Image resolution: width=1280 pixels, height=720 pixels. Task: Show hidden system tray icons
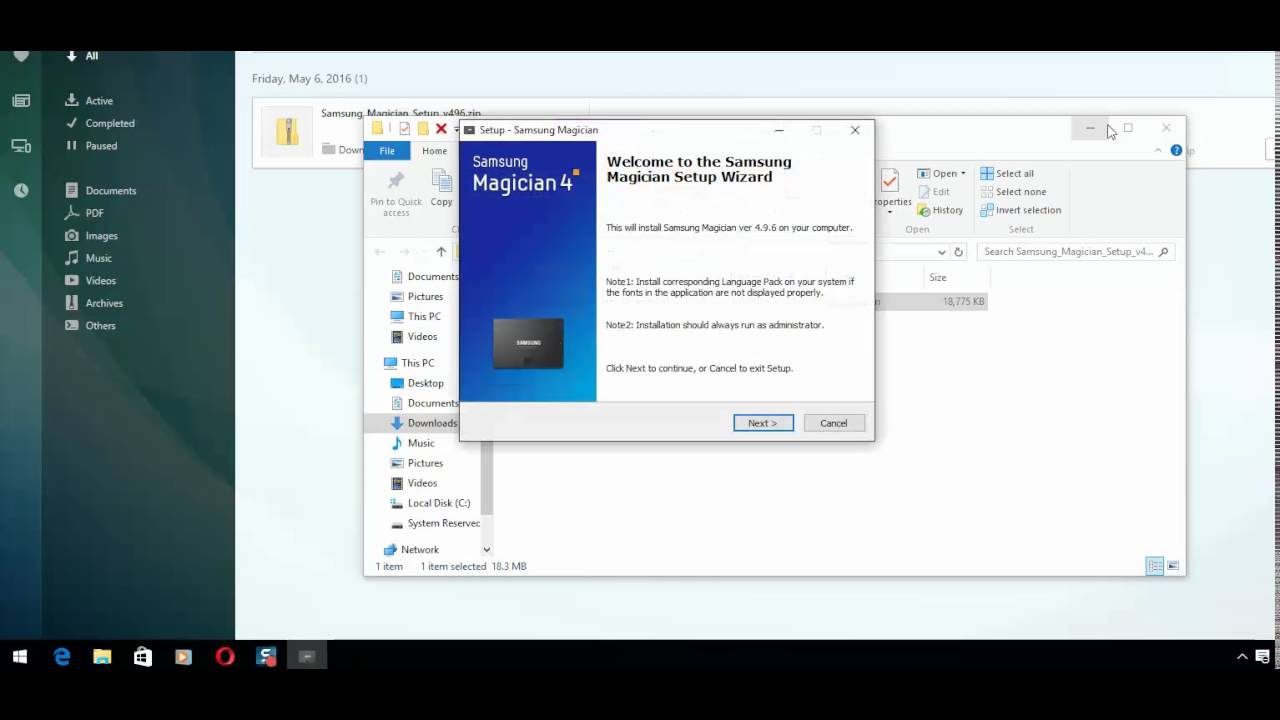1243,657
